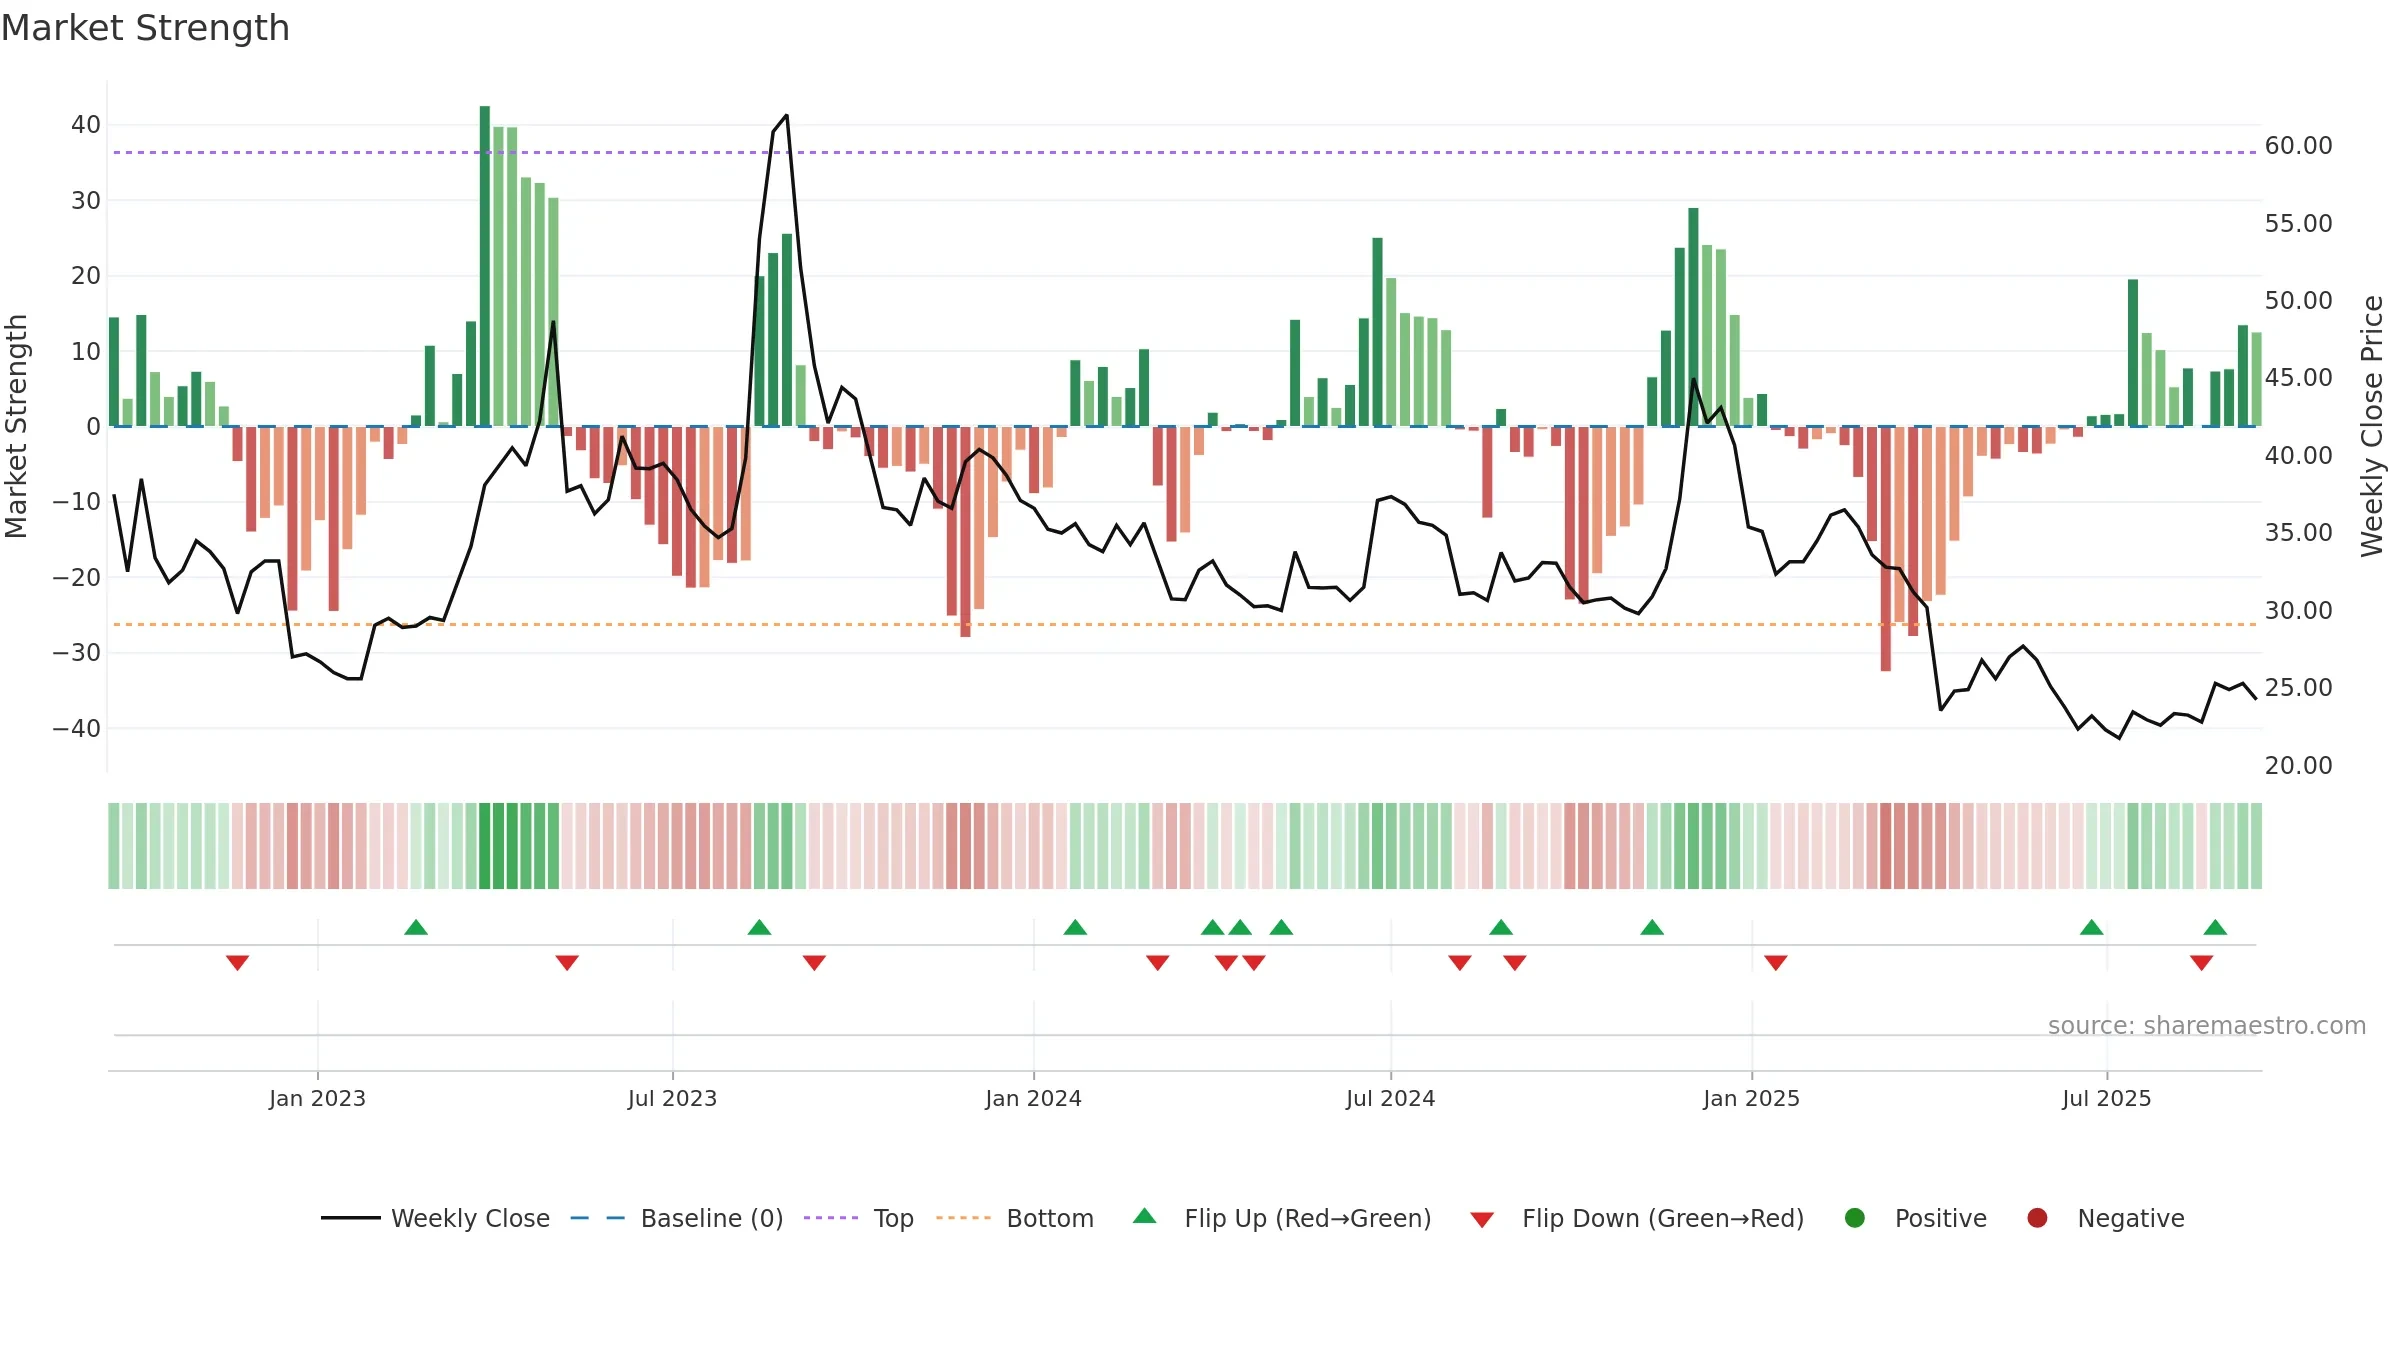Click the Market Strength vertical axis title

click(16, 426)
